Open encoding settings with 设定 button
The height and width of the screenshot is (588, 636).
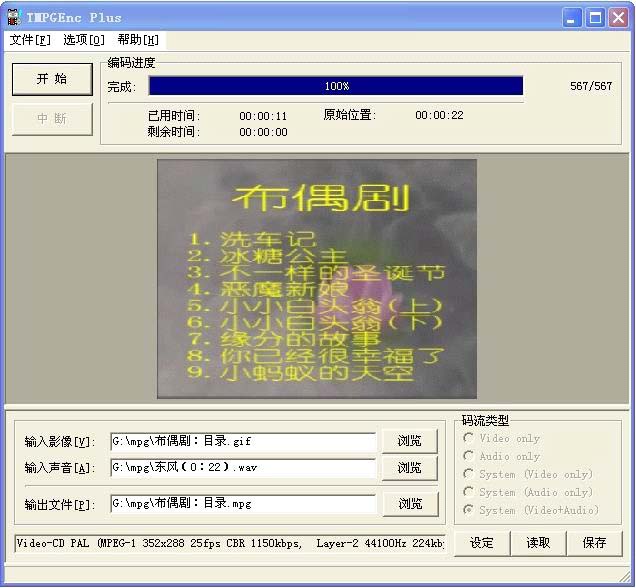pyautogui.click(x=482, y=542)
